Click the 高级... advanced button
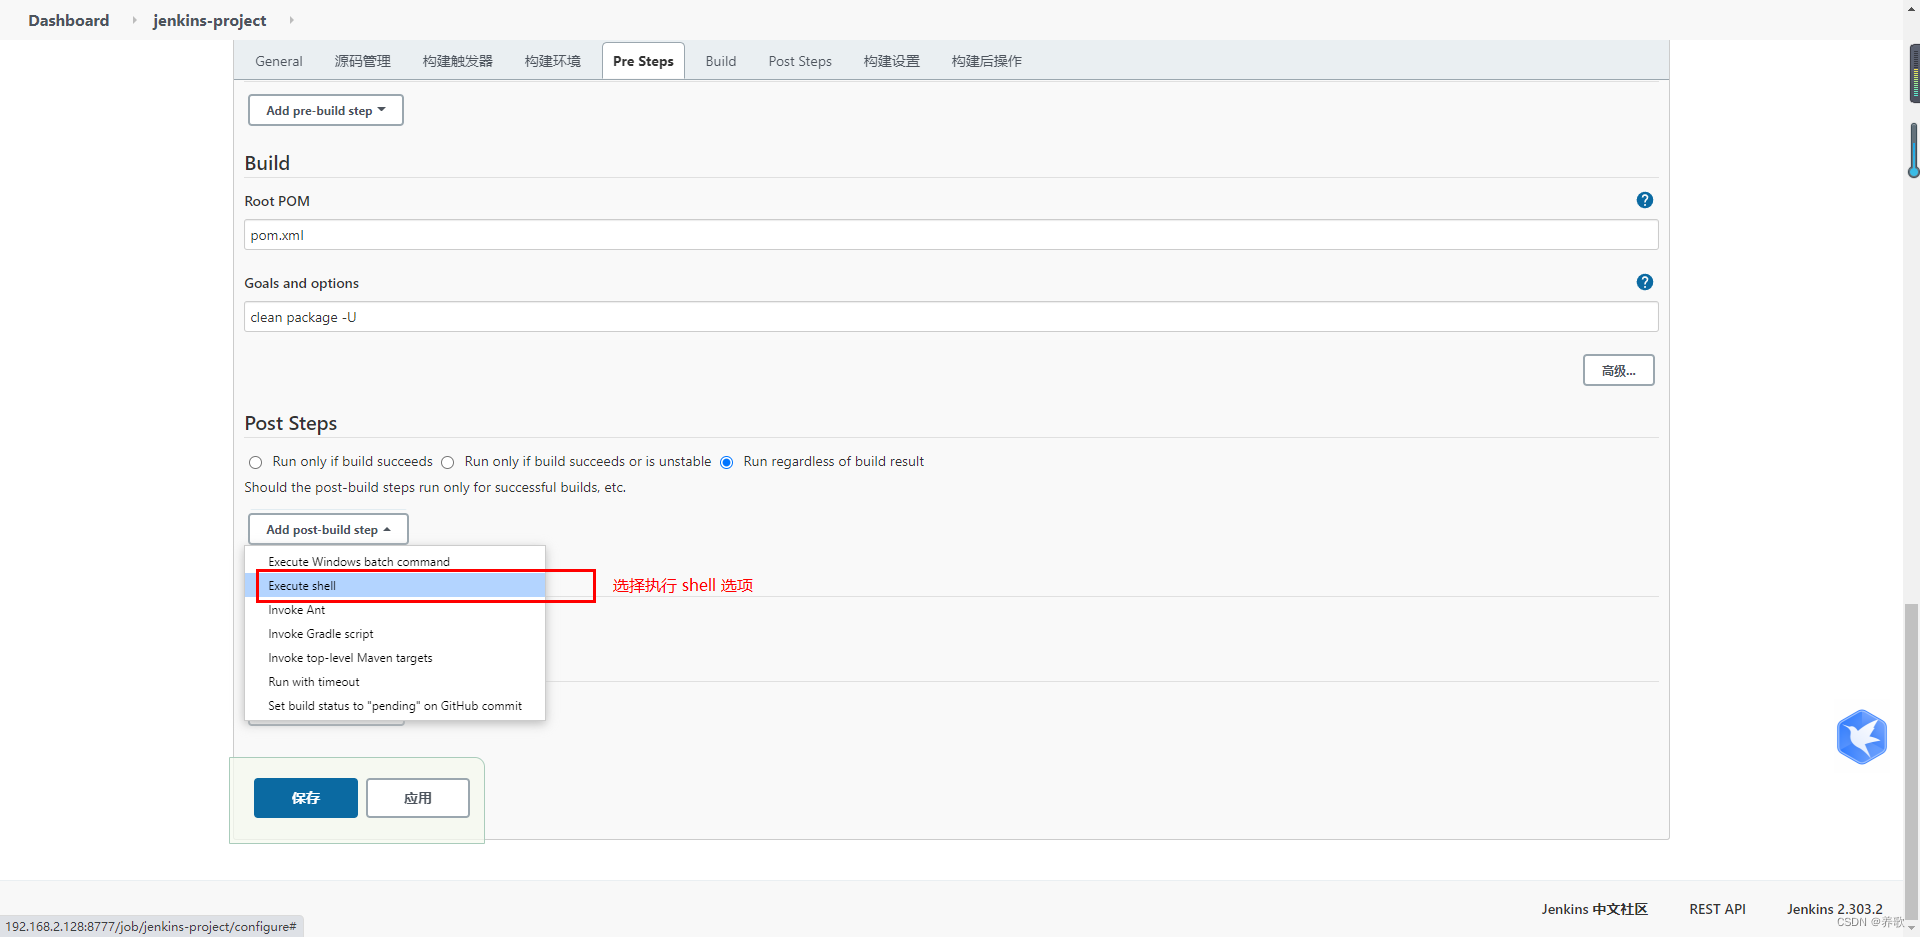 coord(1618,370)
